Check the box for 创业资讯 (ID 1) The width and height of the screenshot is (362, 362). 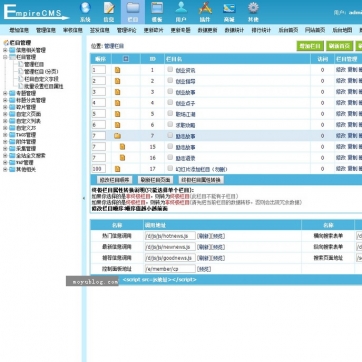click(170, 70)
